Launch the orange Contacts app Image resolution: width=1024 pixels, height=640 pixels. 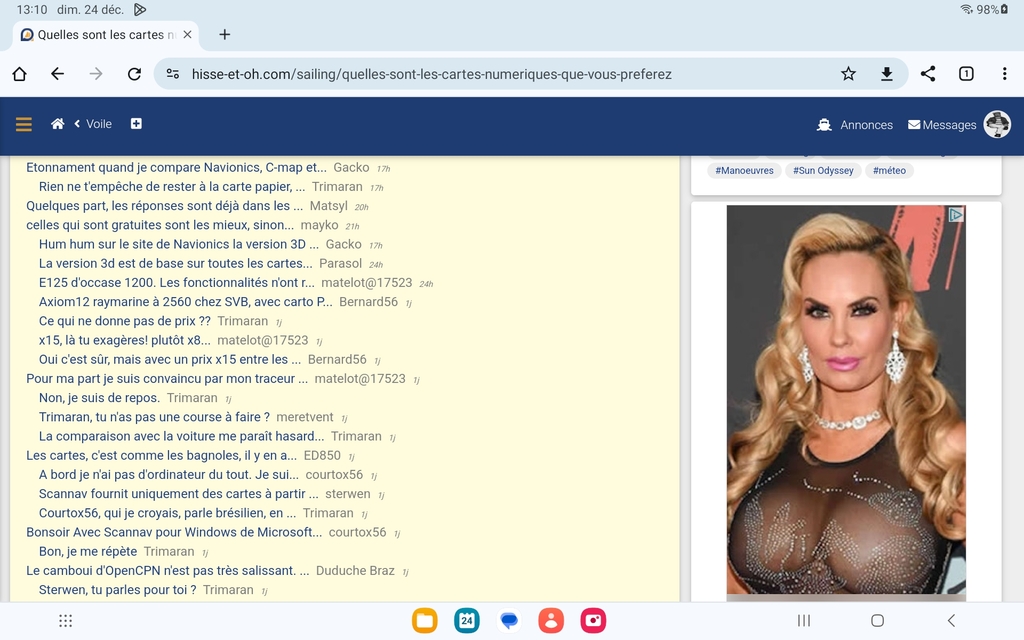coord(551,620)
